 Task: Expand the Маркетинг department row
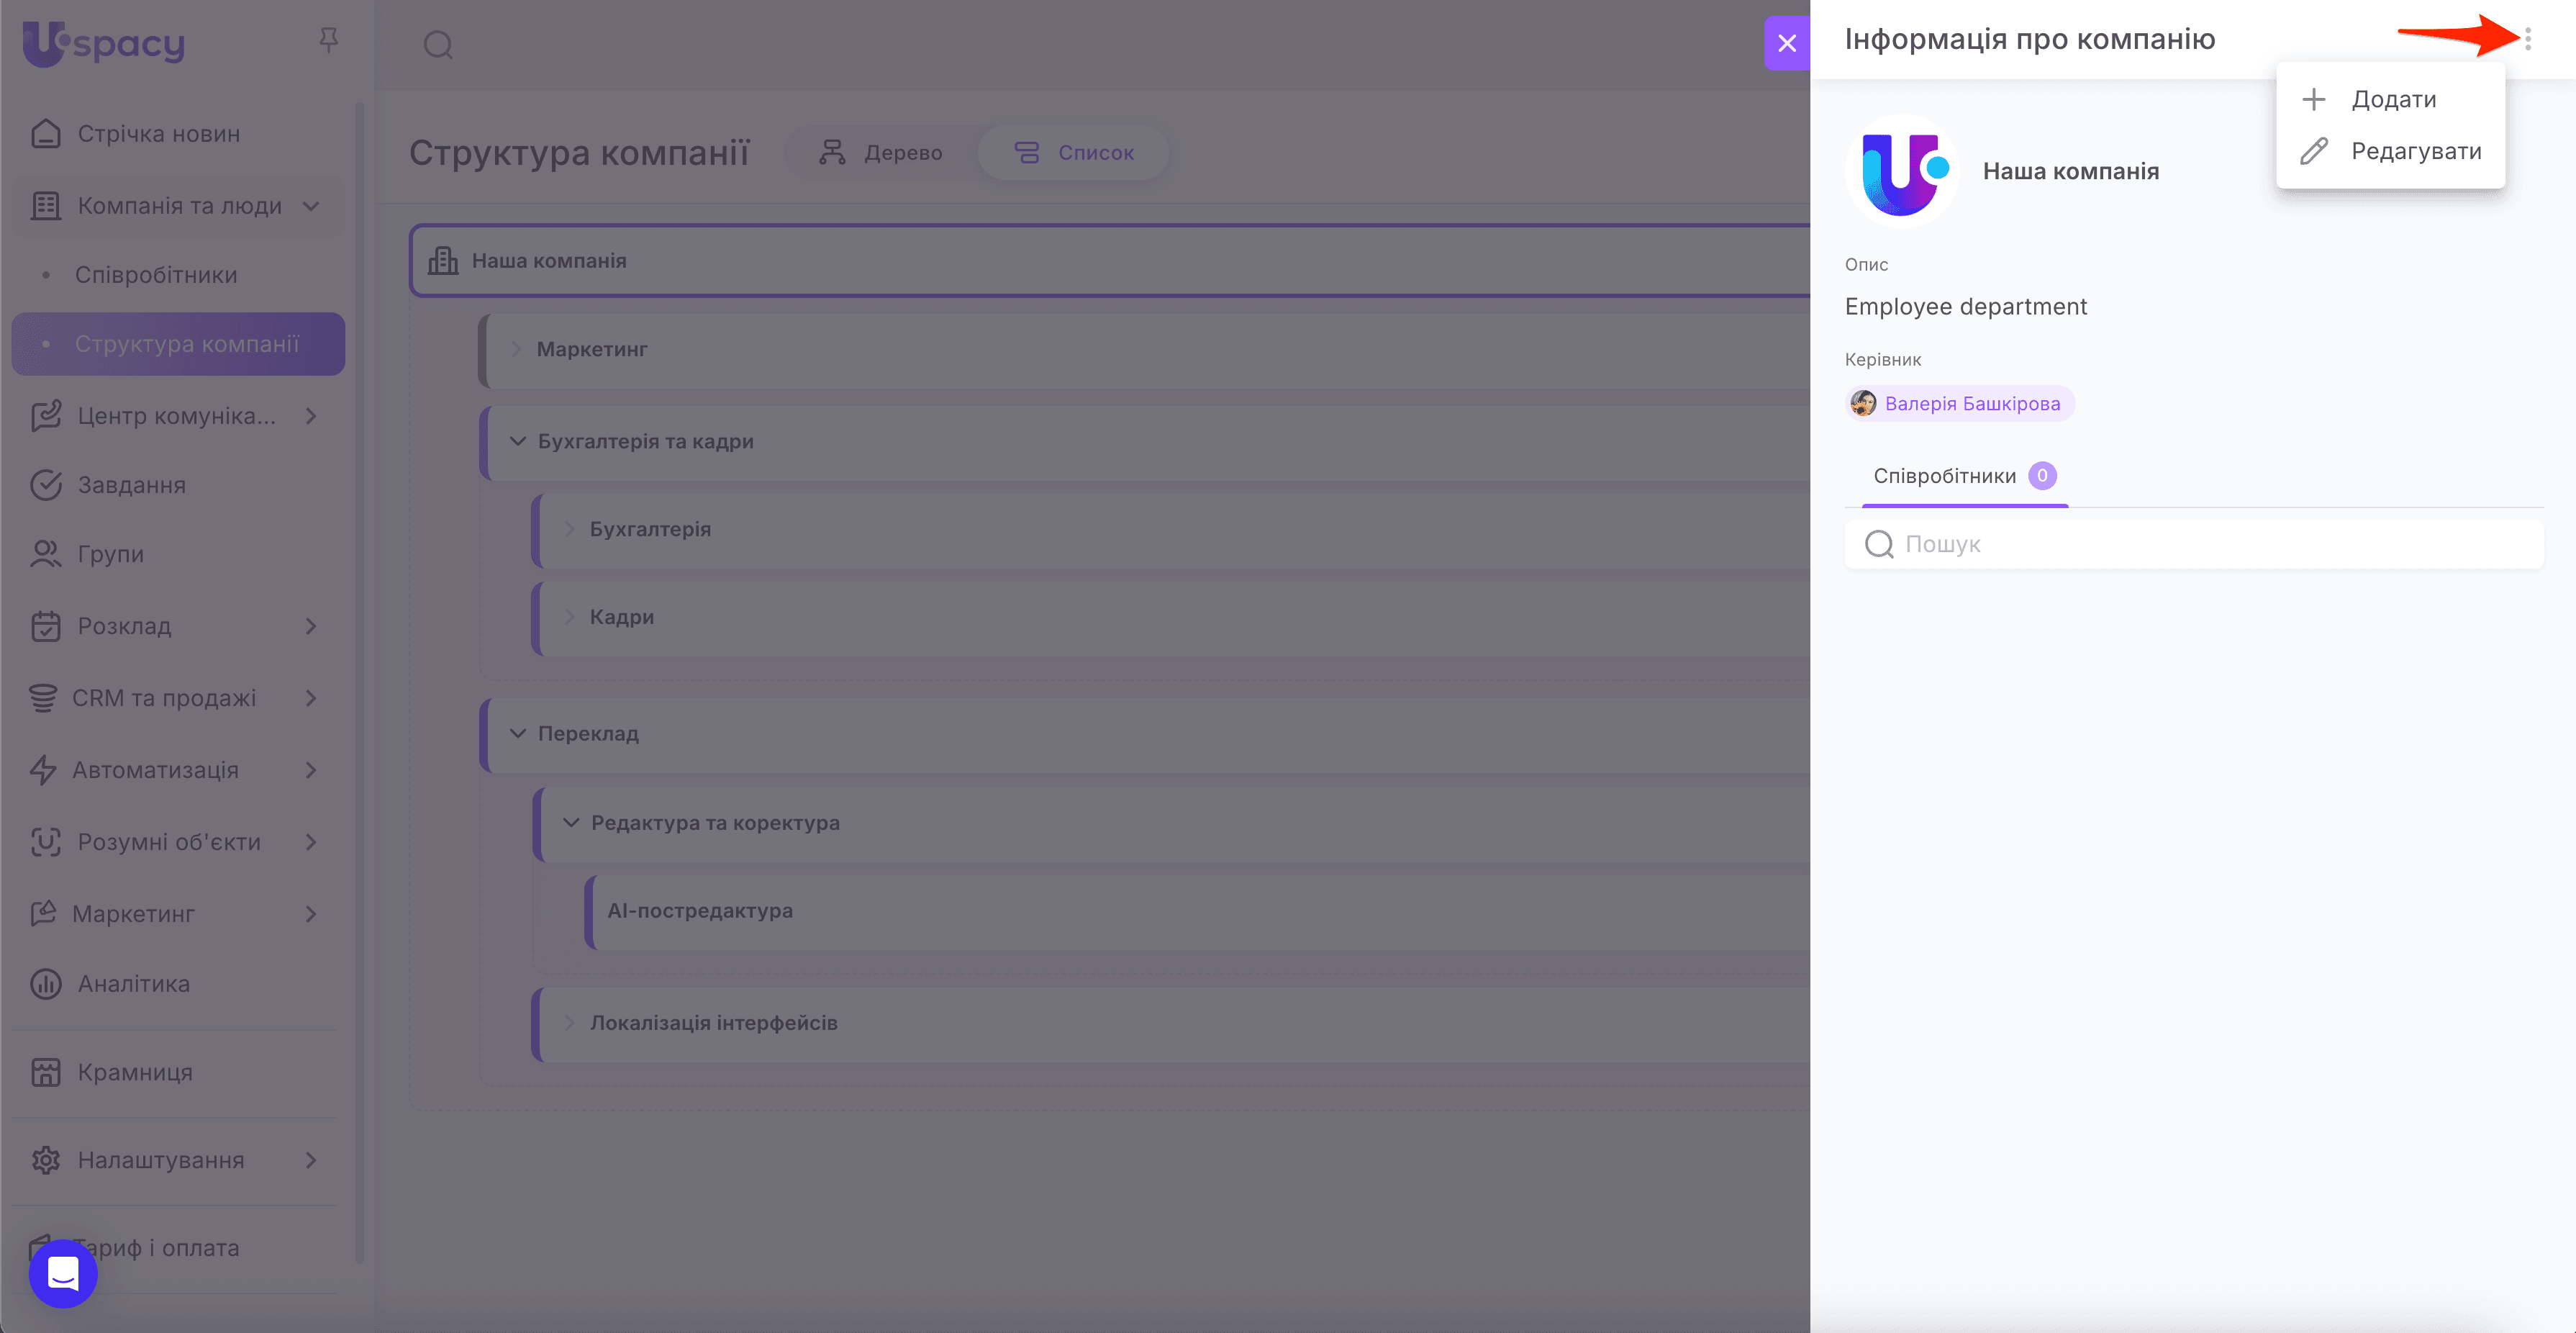click(x=517, y=349)
